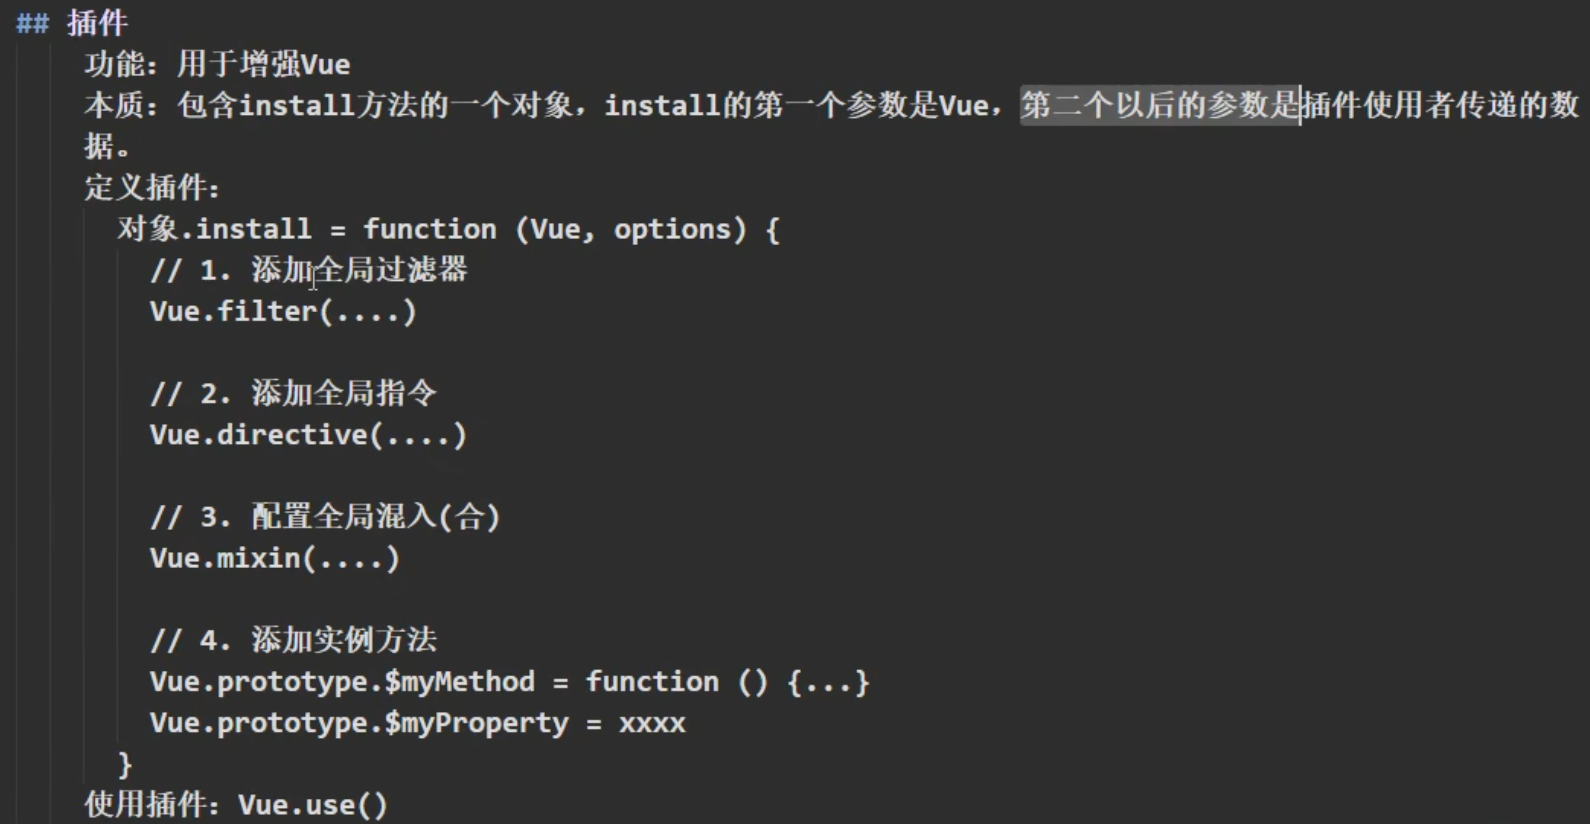Click the wrapped text "据。"
The image size is (1590, 824).
[107, 147]
